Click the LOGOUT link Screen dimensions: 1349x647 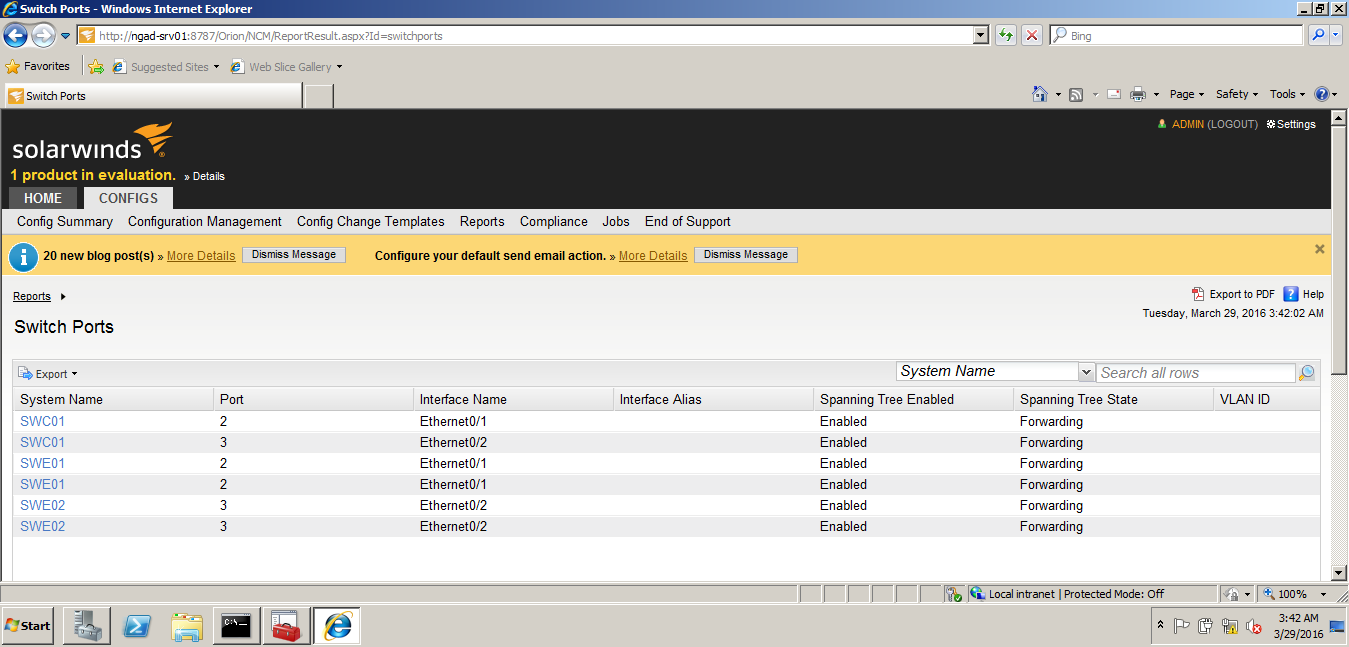1231,124
